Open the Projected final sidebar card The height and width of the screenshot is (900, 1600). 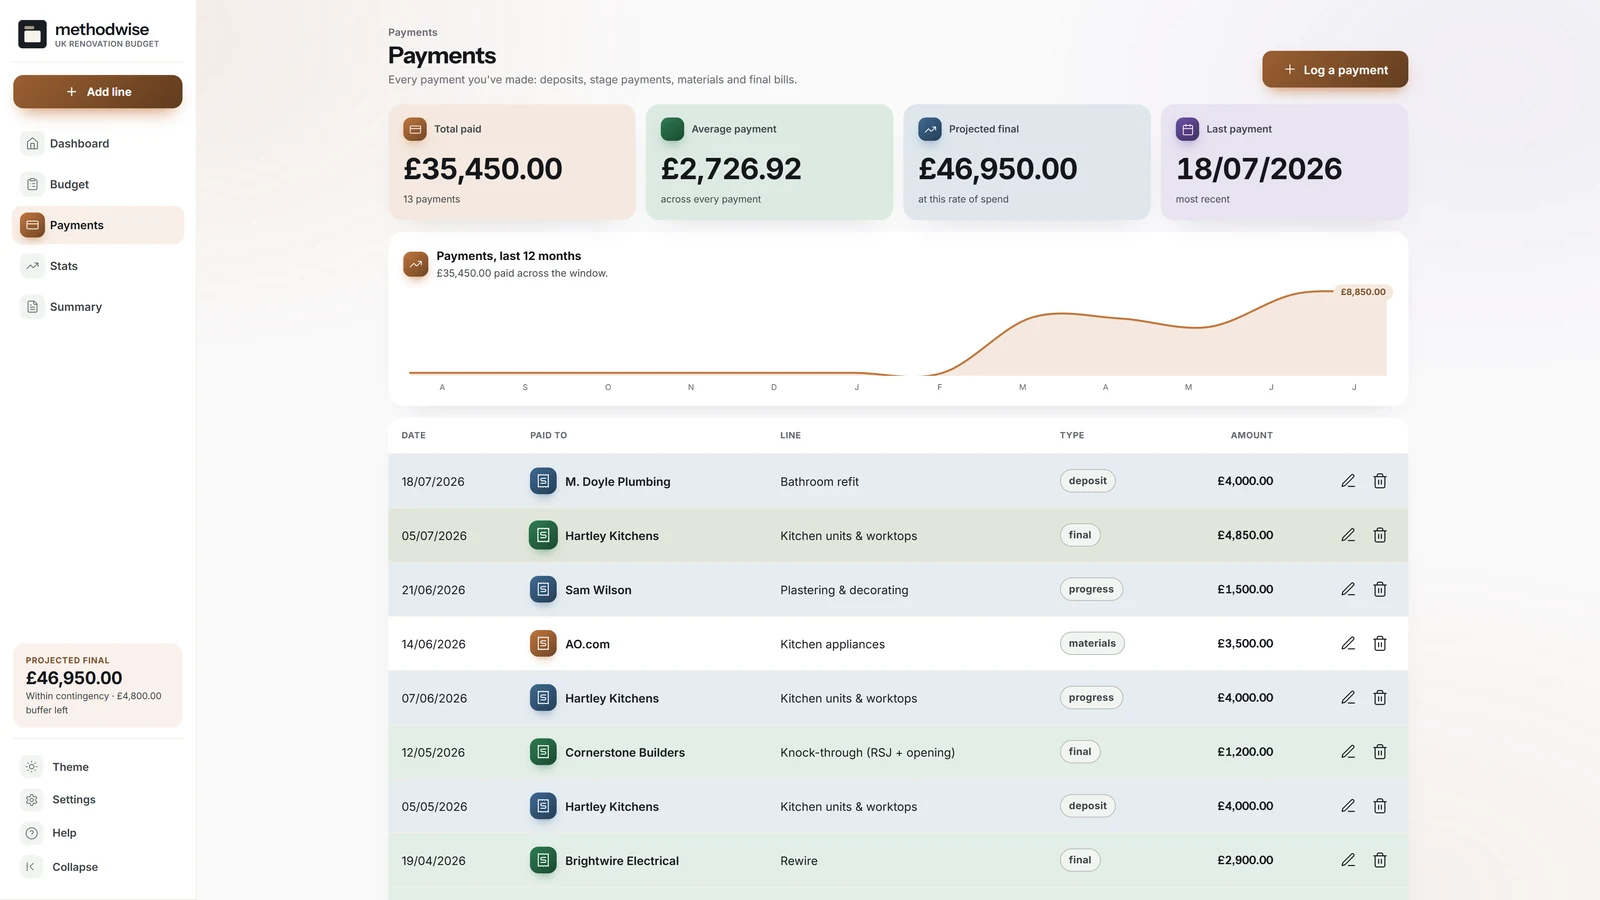(x=98, y=685)
